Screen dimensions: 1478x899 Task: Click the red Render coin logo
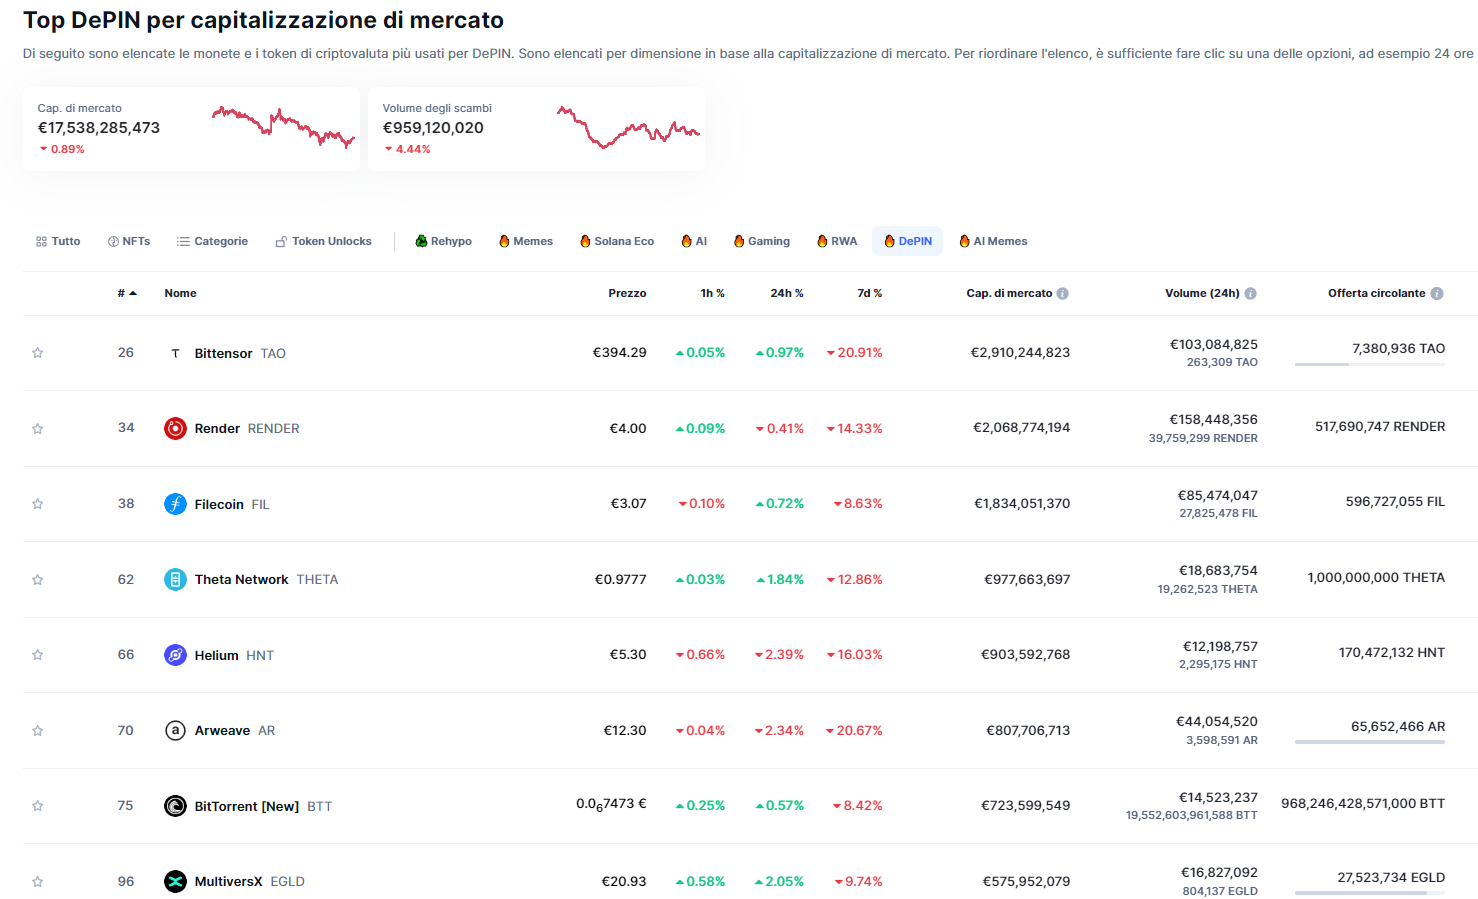point(175,429)
